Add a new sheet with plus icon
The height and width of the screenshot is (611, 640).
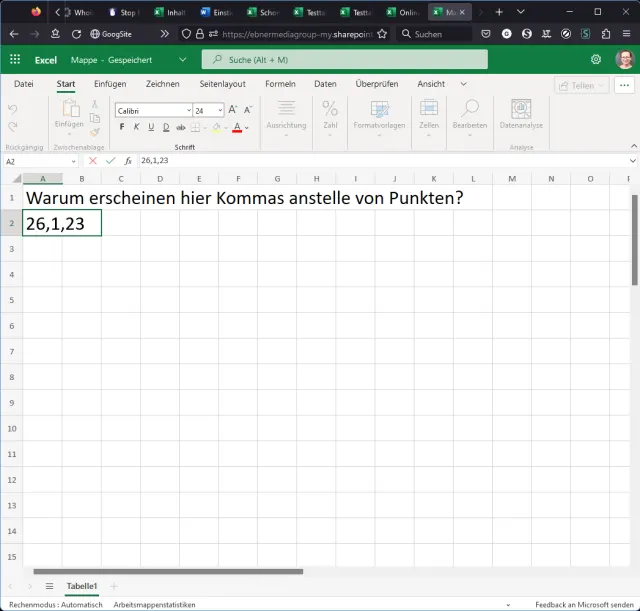(114, 585)
